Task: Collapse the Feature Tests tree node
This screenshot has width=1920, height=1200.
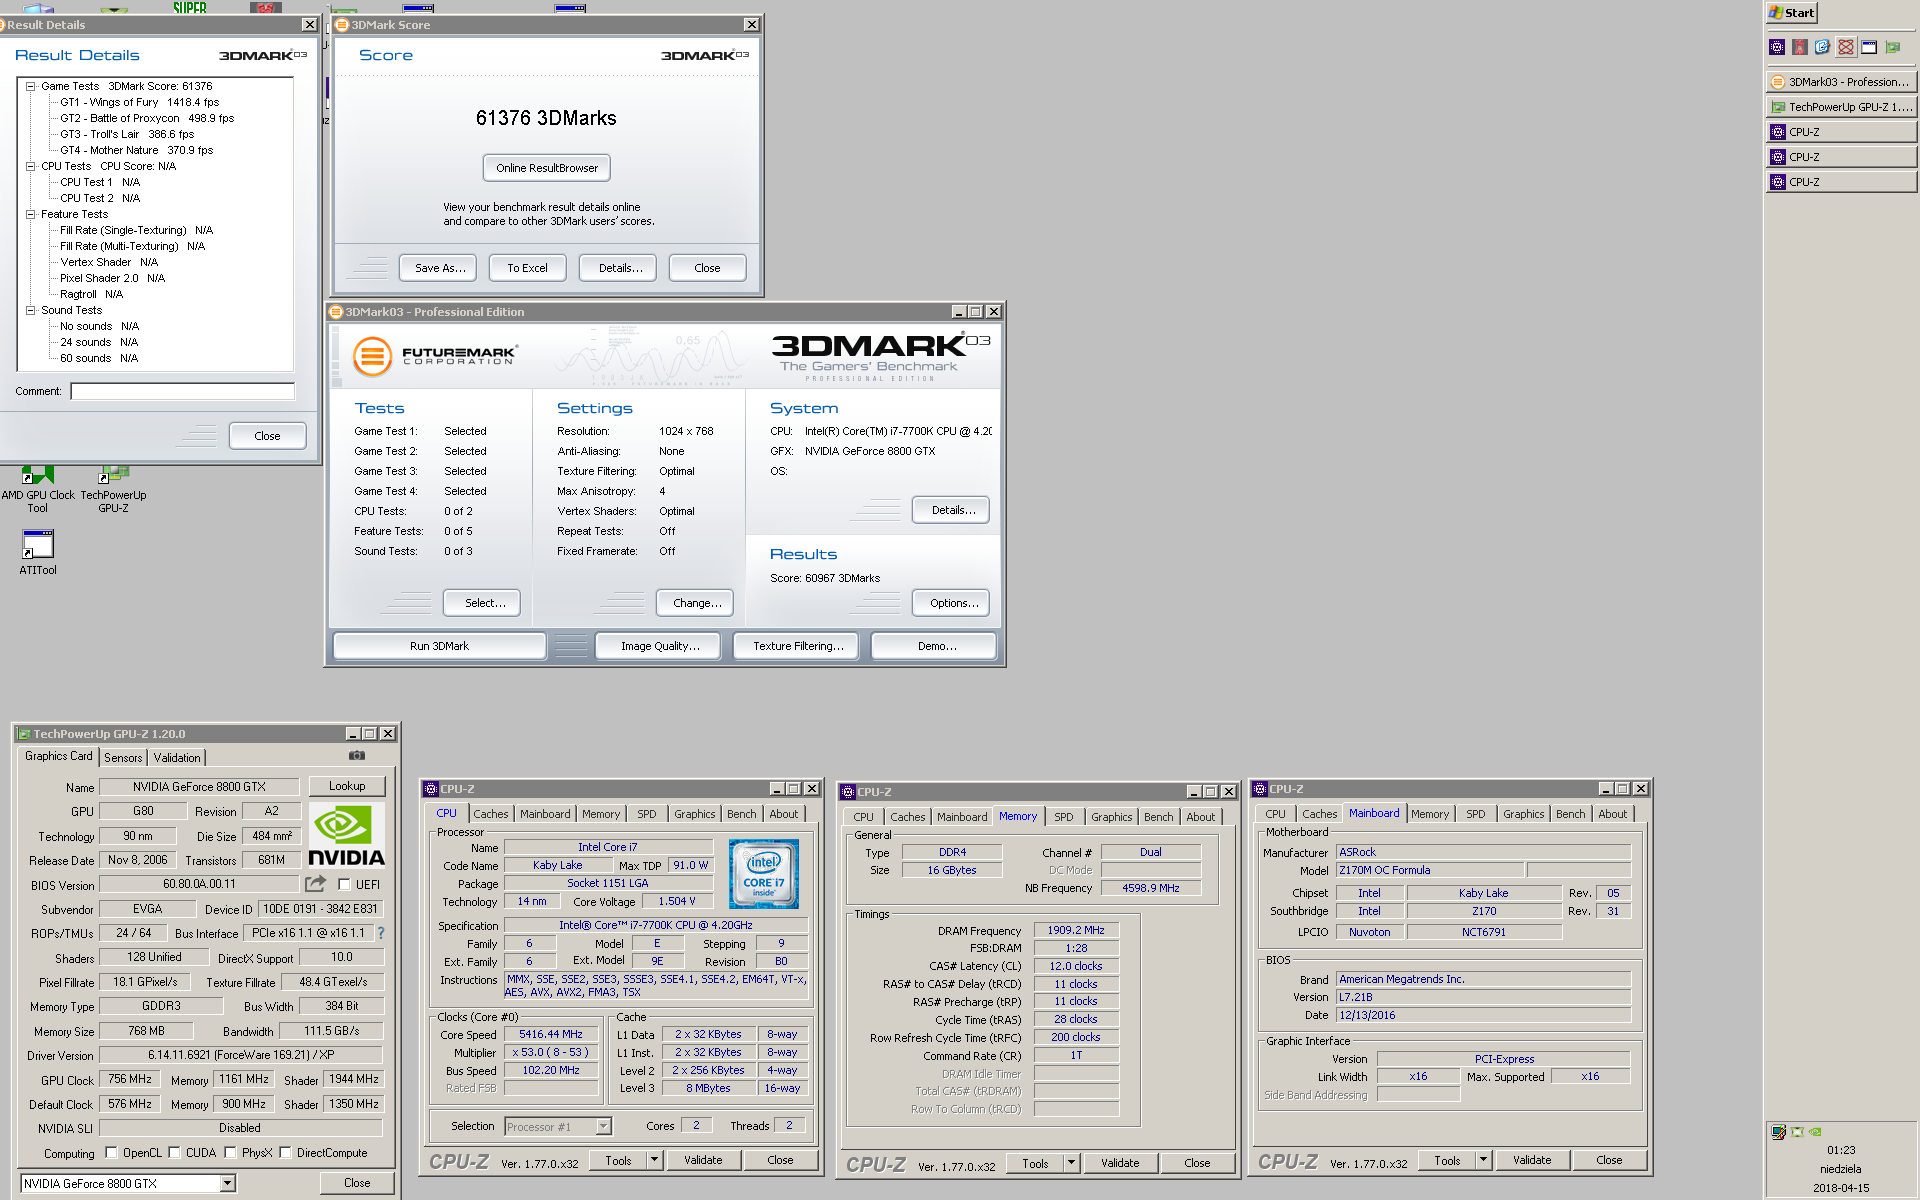Action: point(30,214)
